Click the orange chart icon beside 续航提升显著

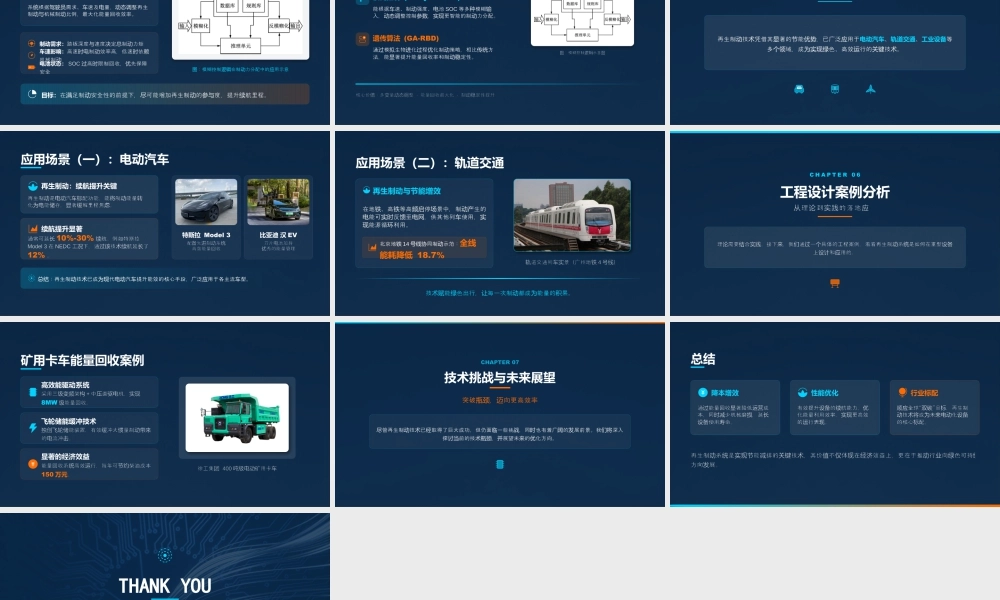[33, 228]
